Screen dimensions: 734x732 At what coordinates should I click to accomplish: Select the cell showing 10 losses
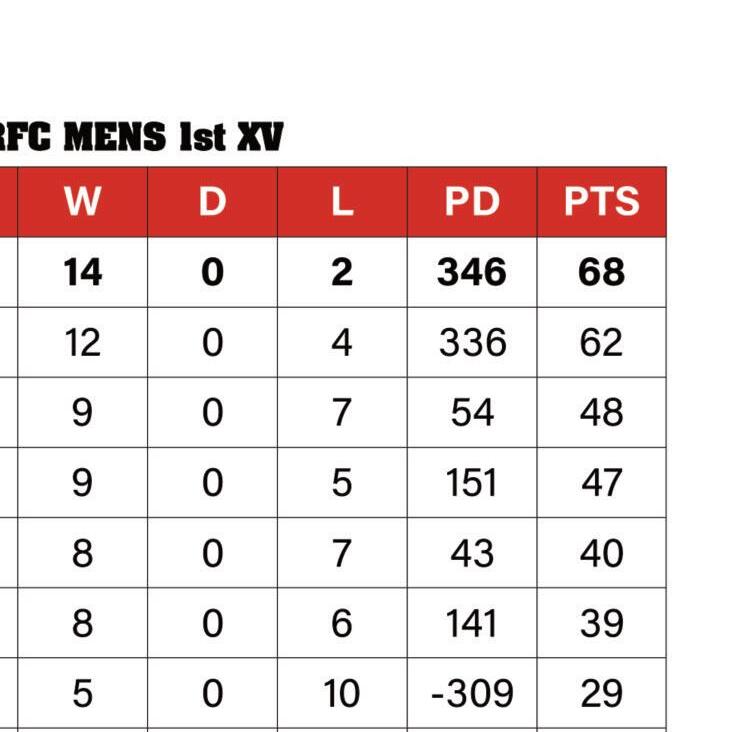click(x=342, y=693)
